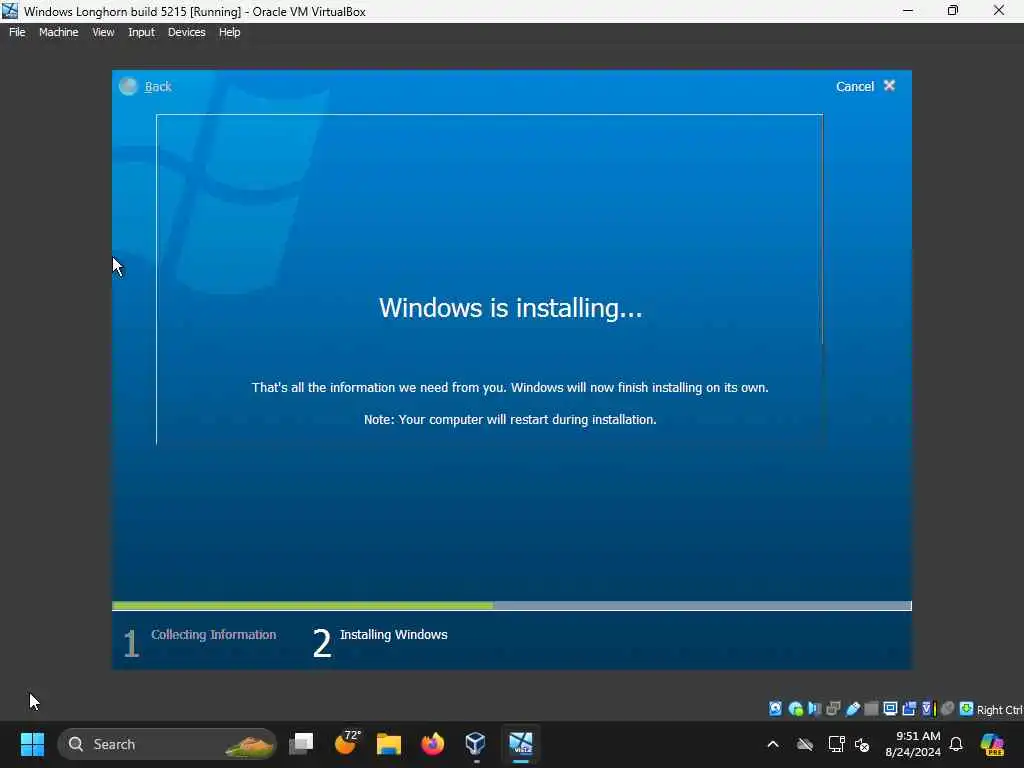Image resolution: width=1024 pixels, height=768 pixels.
Task: Click the VirtualBox audio status icon
Action: (x=814, y=709)
